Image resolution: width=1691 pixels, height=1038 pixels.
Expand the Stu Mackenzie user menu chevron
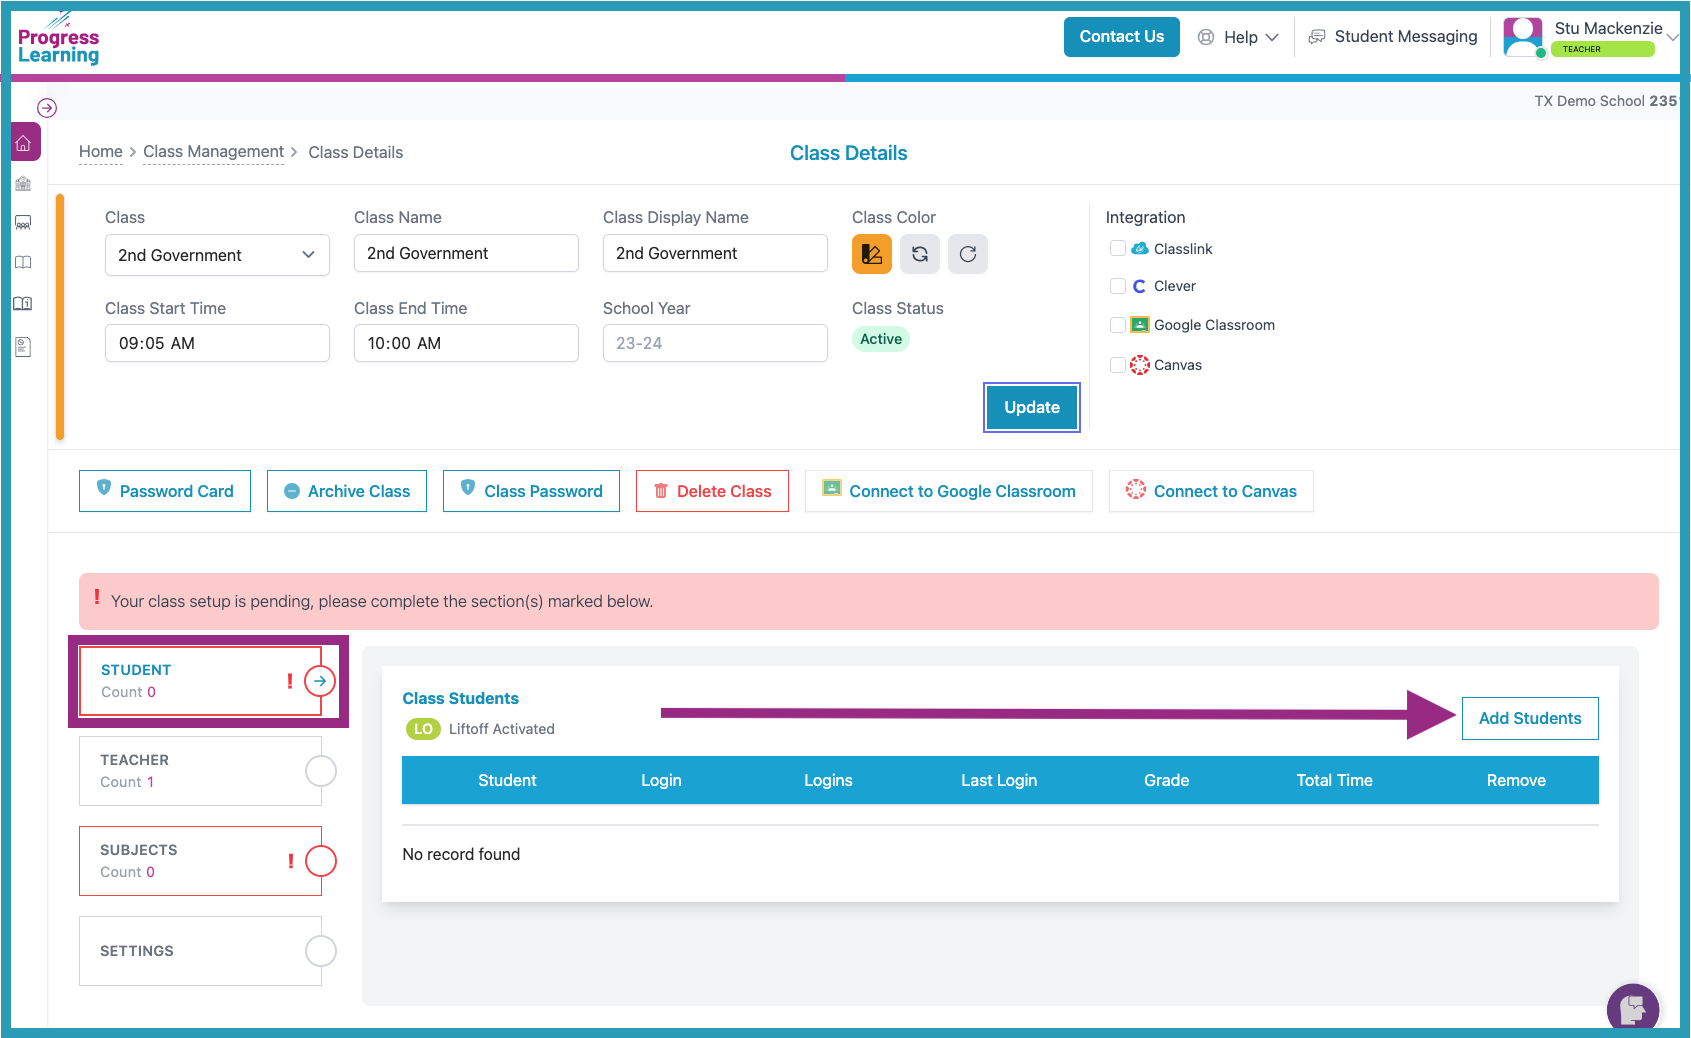1672,38
